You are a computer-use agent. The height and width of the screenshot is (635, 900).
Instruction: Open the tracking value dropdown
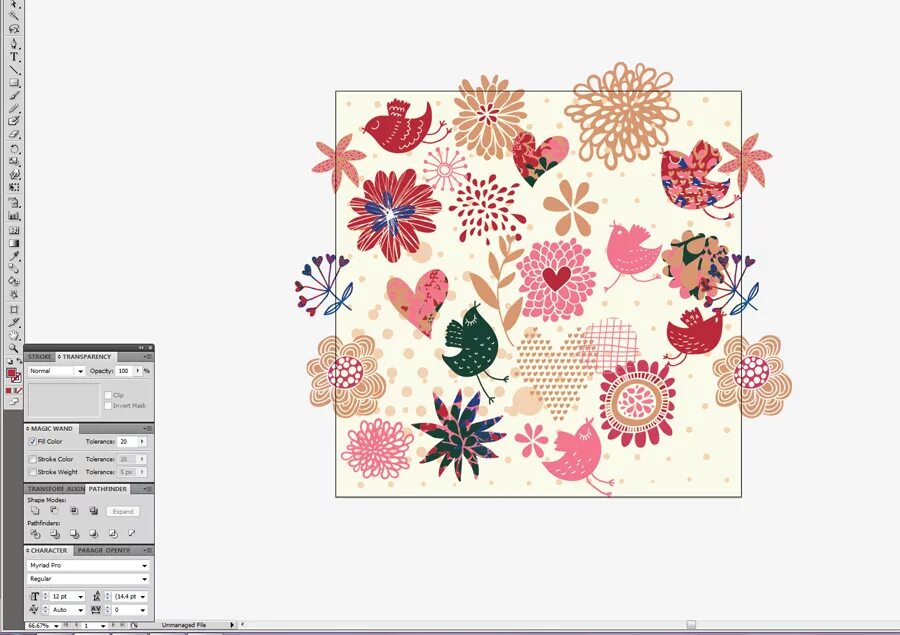tap(143, 610)
